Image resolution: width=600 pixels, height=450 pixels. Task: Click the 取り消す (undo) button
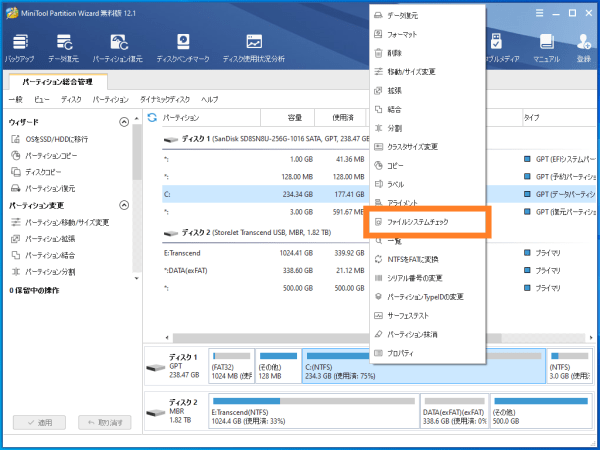[x=105, y=422]
